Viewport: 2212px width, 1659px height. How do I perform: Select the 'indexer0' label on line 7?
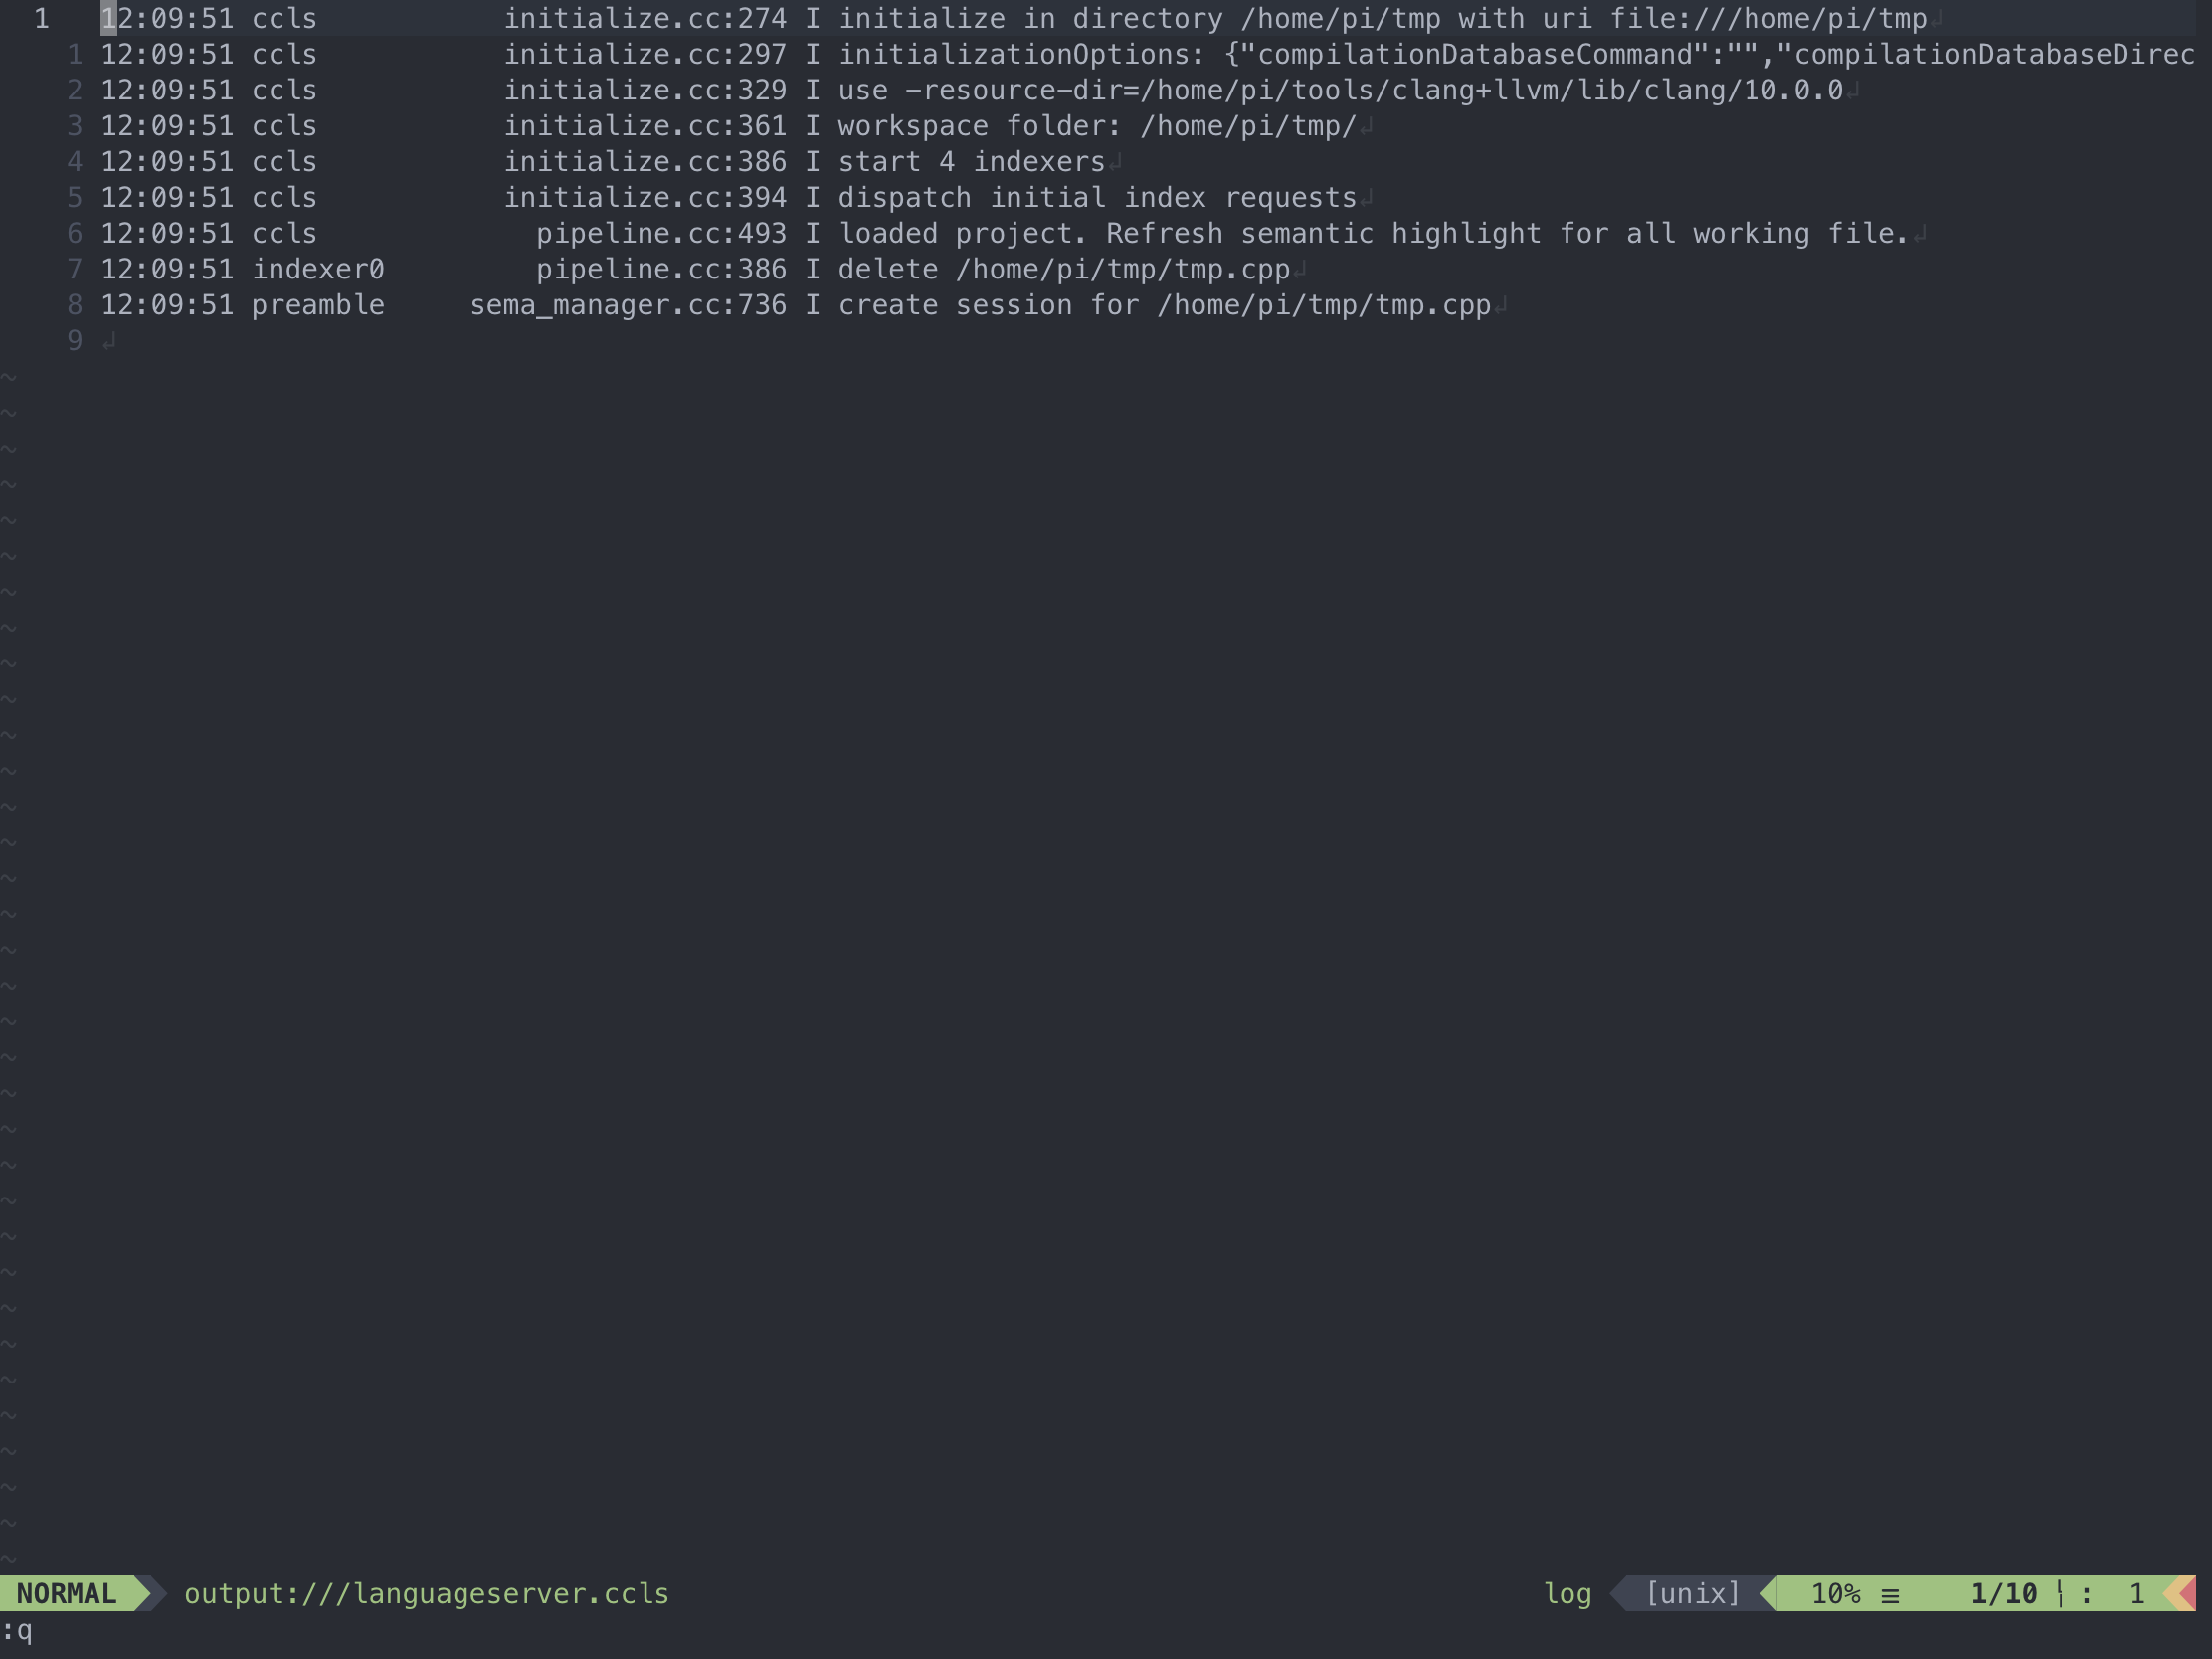point(318,268)
